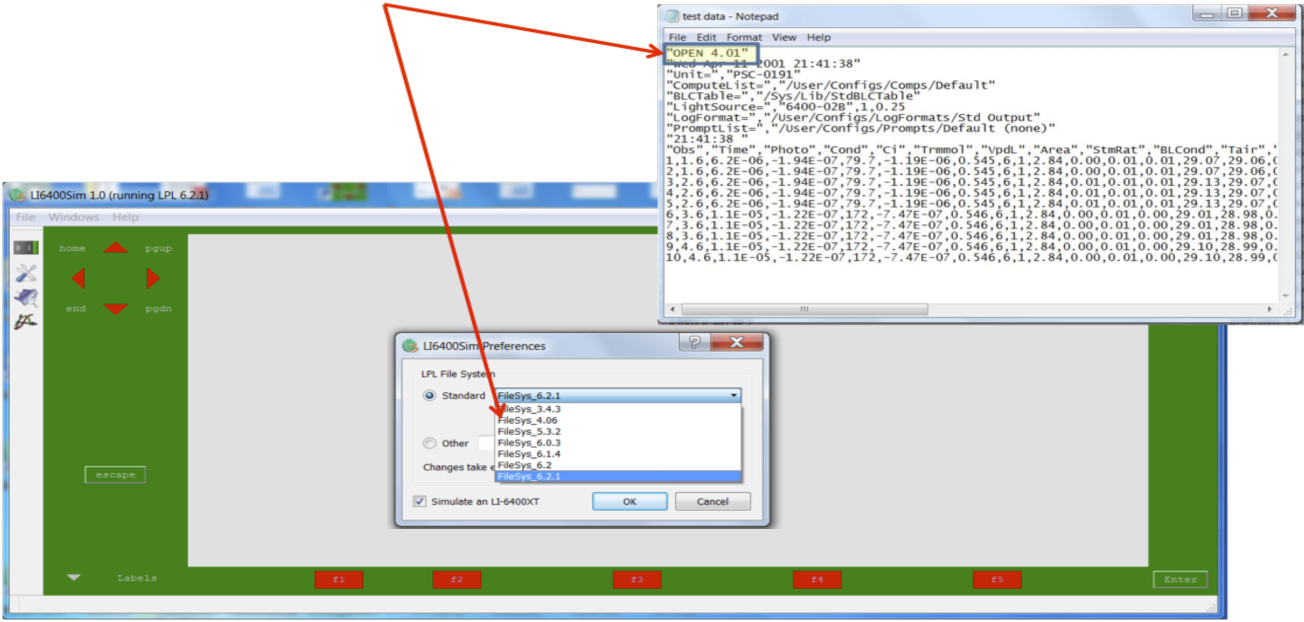Click LI6400Sim title bar app icon
The height and width of the screenshot is (622, 1304).
pos(19,193)
